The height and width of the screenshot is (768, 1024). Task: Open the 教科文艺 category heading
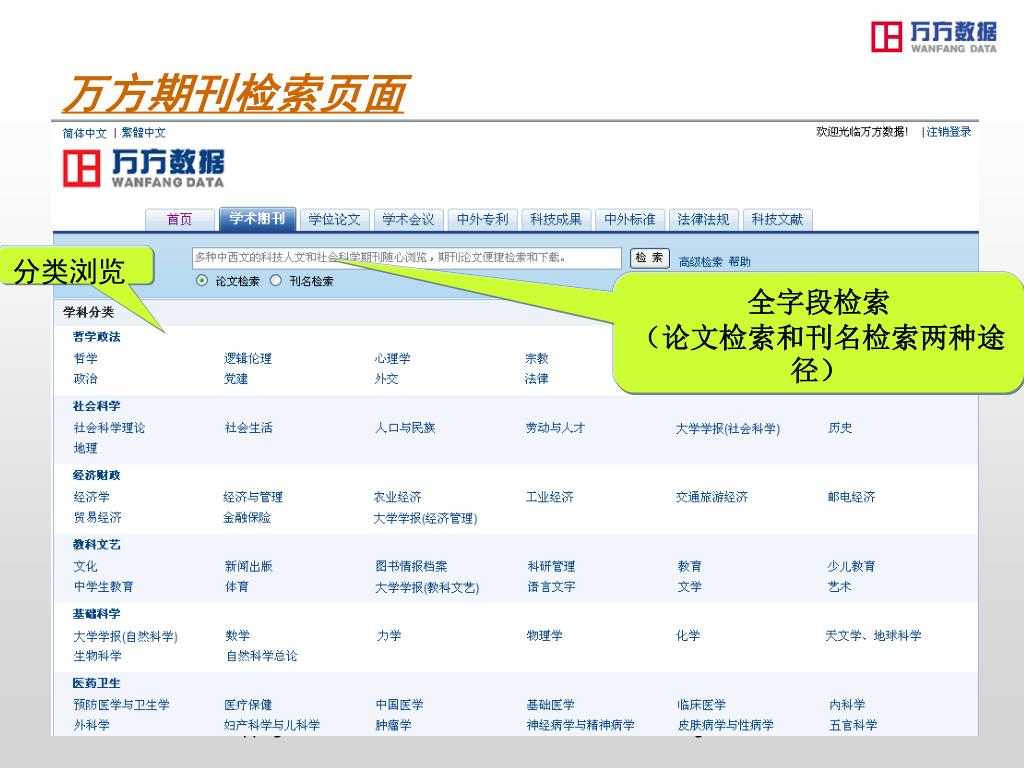tap(97, 545)
